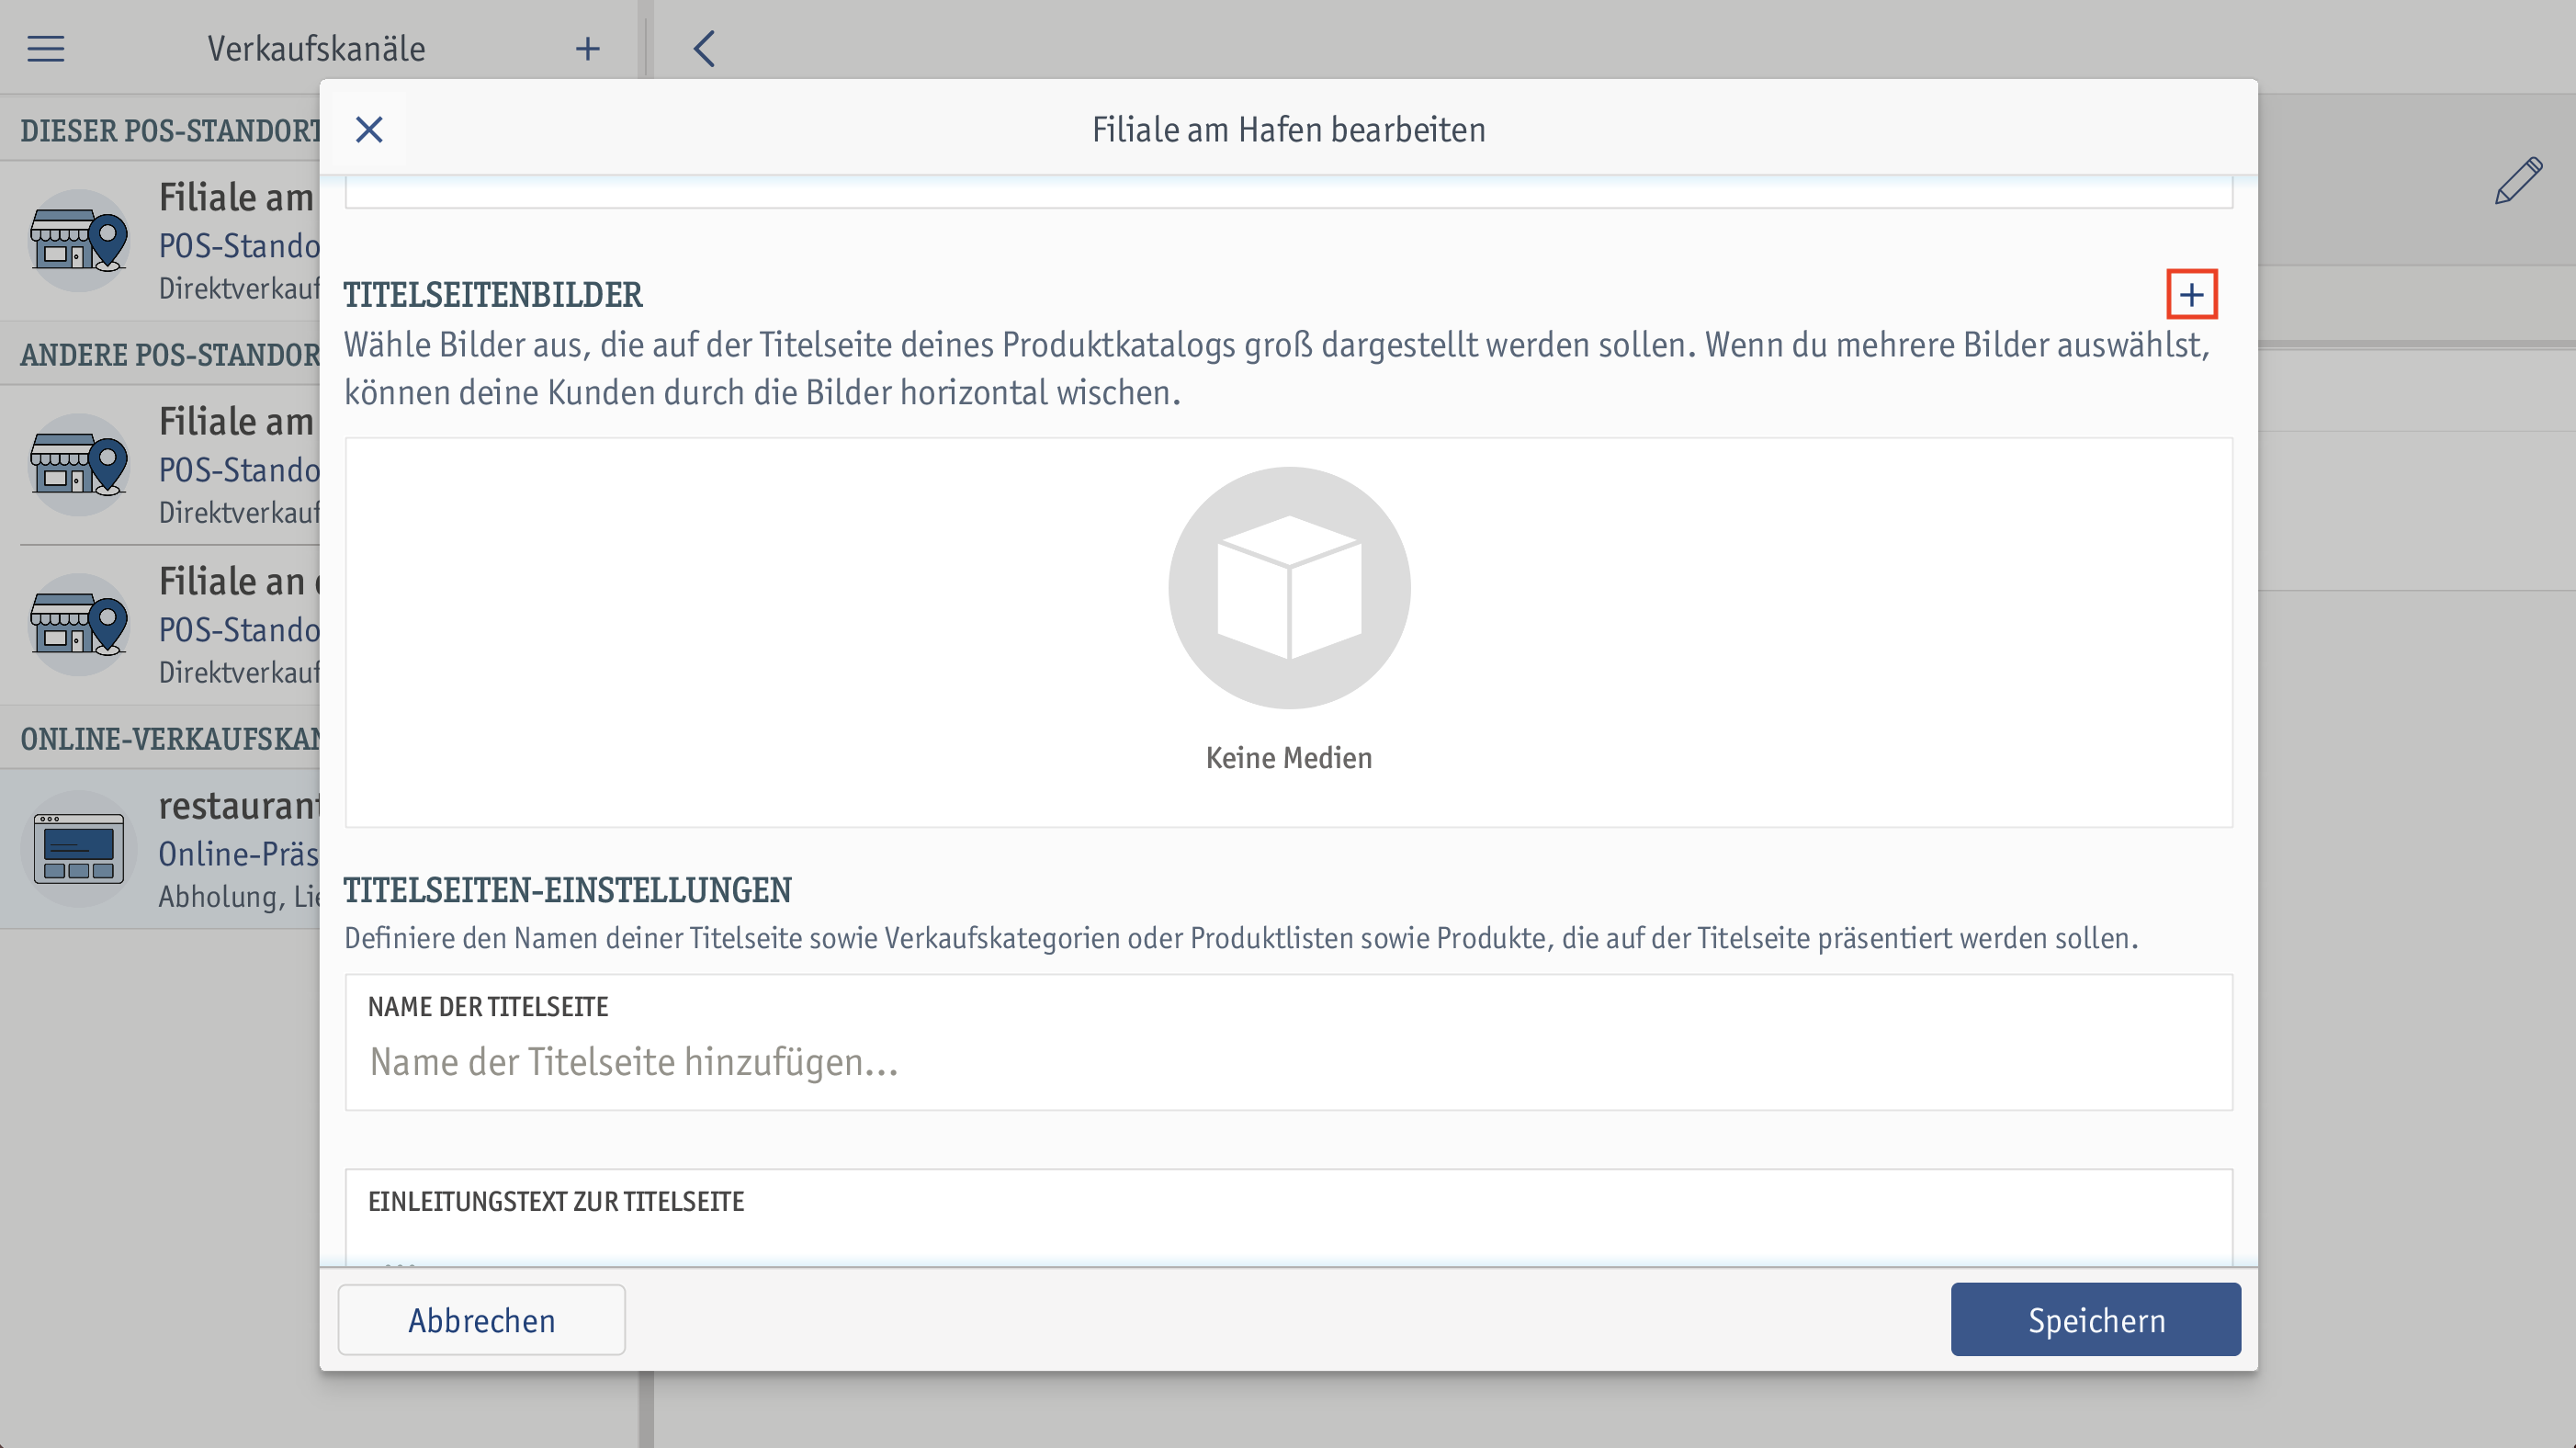
Task: Click the dialog title Filiale am Hafen bearbeiten
Action: pyautogui.click(x=1288, y=130)
